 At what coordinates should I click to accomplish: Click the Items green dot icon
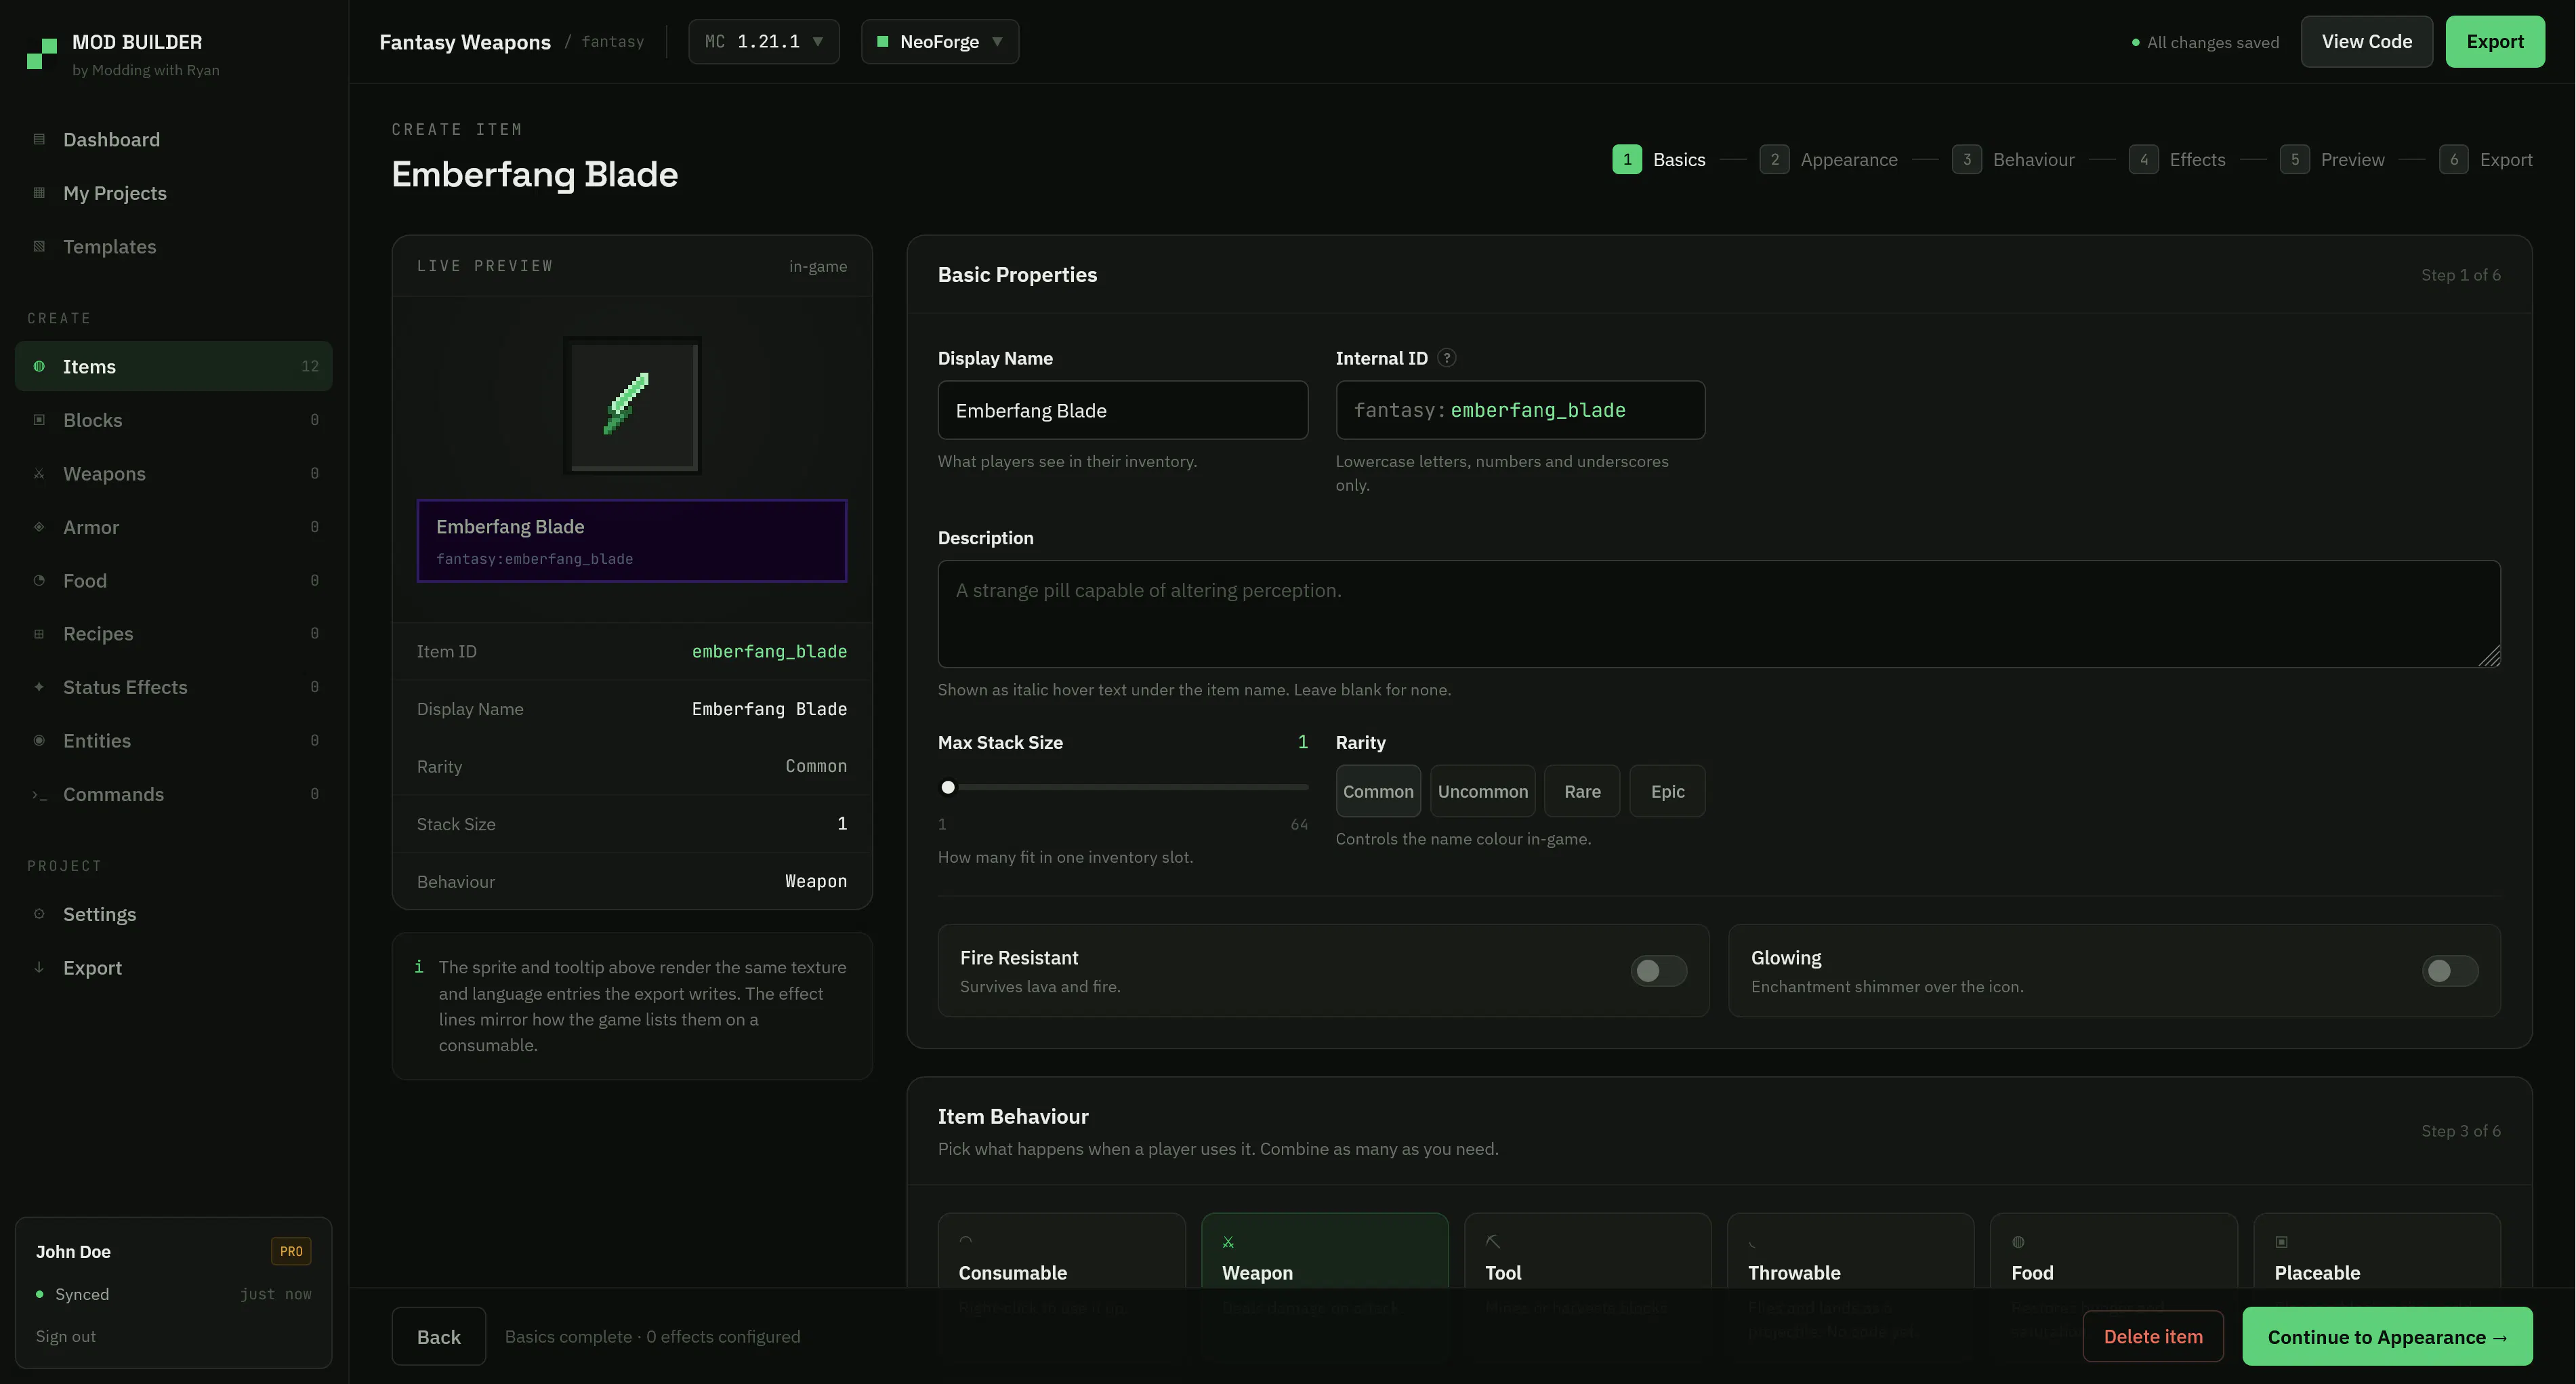point(39,366)
